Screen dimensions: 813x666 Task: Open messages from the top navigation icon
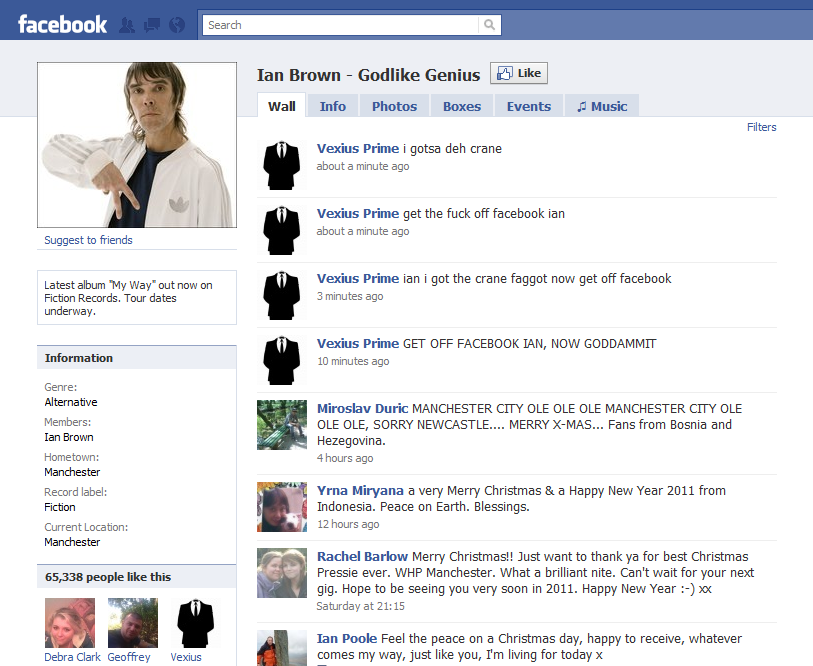tap(151, 24)
